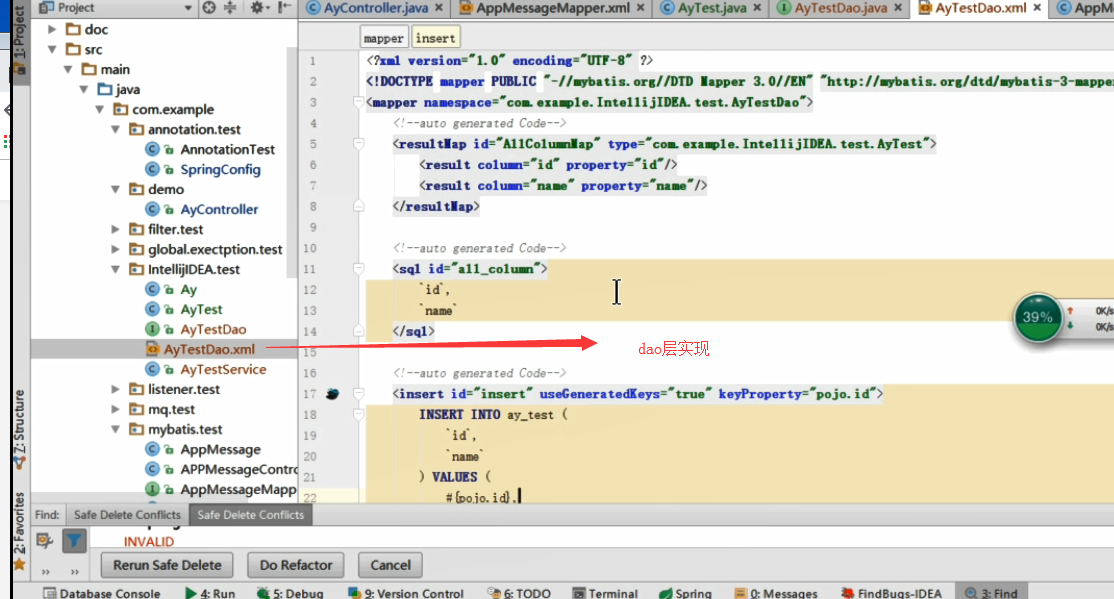Fold the resultMap block on line 5
This screenshot has height=599, width=1114.
(359, 144)
